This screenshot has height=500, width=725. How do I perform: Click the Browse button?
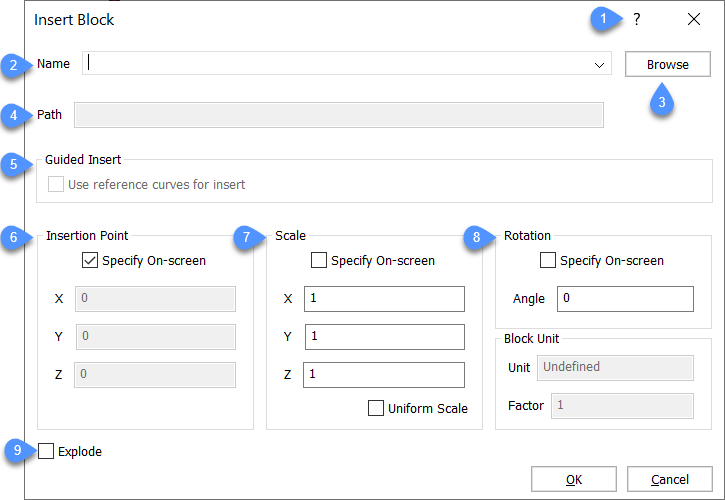(x=668, y=64)
